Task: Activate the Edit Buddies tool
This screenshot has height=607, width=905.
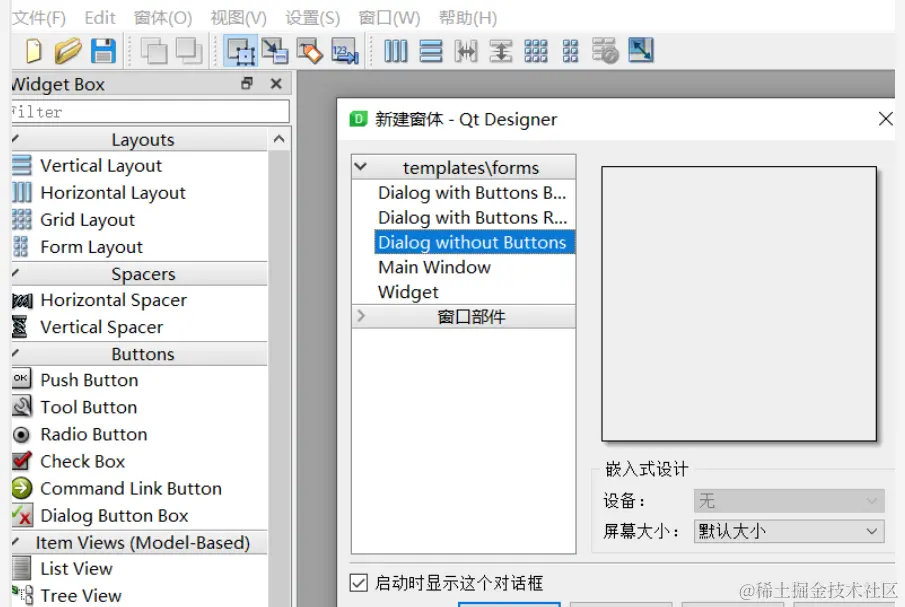Action: pos(310,51)
